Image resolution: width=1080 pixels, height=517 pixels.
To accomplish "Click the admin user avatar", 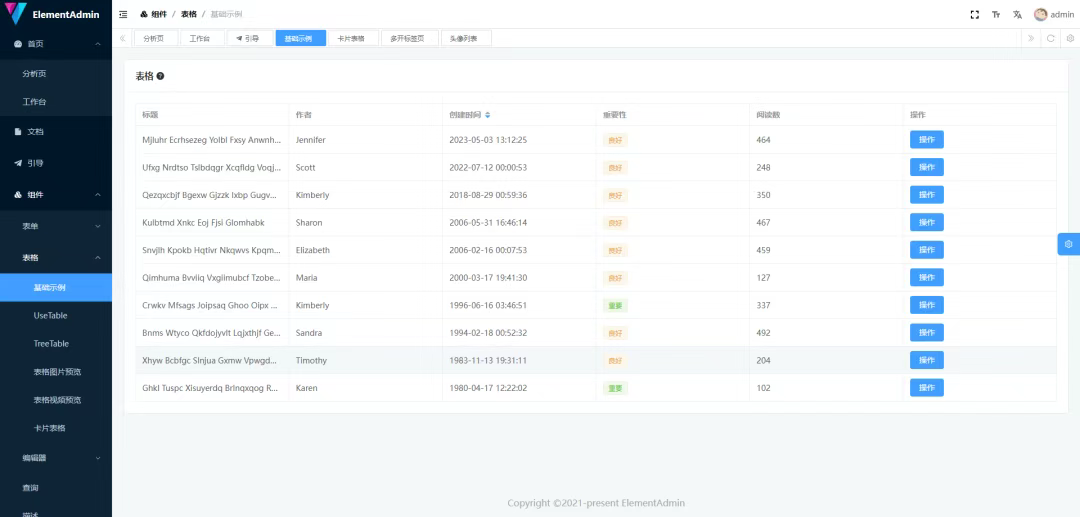I will pyautogui.click(x=1040, y=14).
